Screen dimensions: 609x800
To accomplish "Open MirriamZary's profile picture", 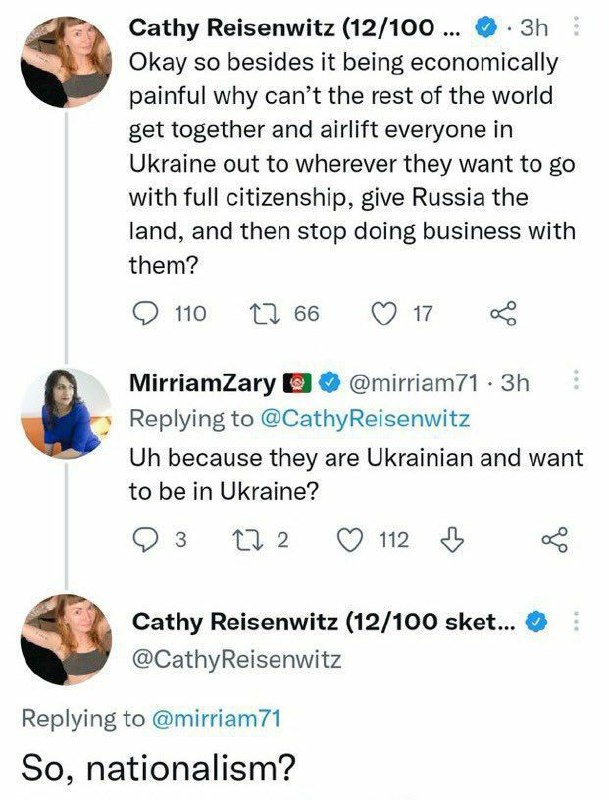I will click(66, 413).
